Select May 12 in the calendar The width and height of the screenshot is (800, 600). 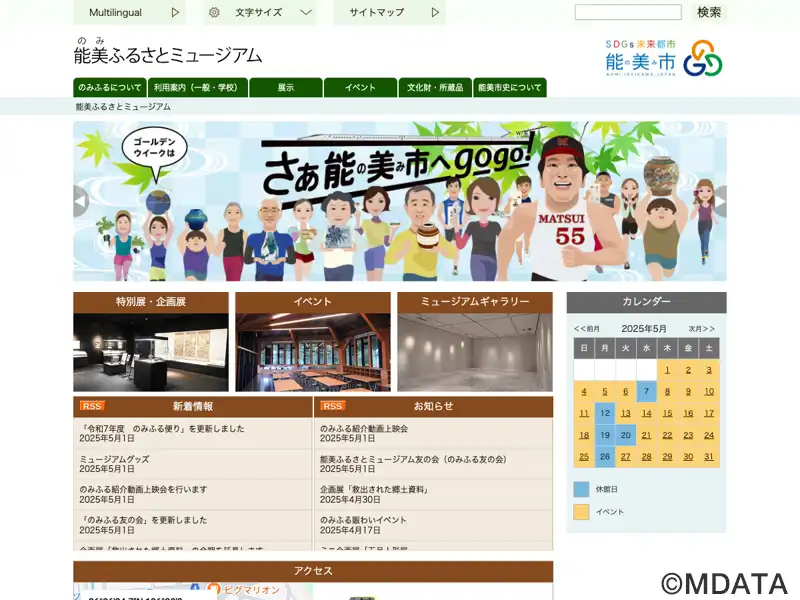tap(605, 413)
